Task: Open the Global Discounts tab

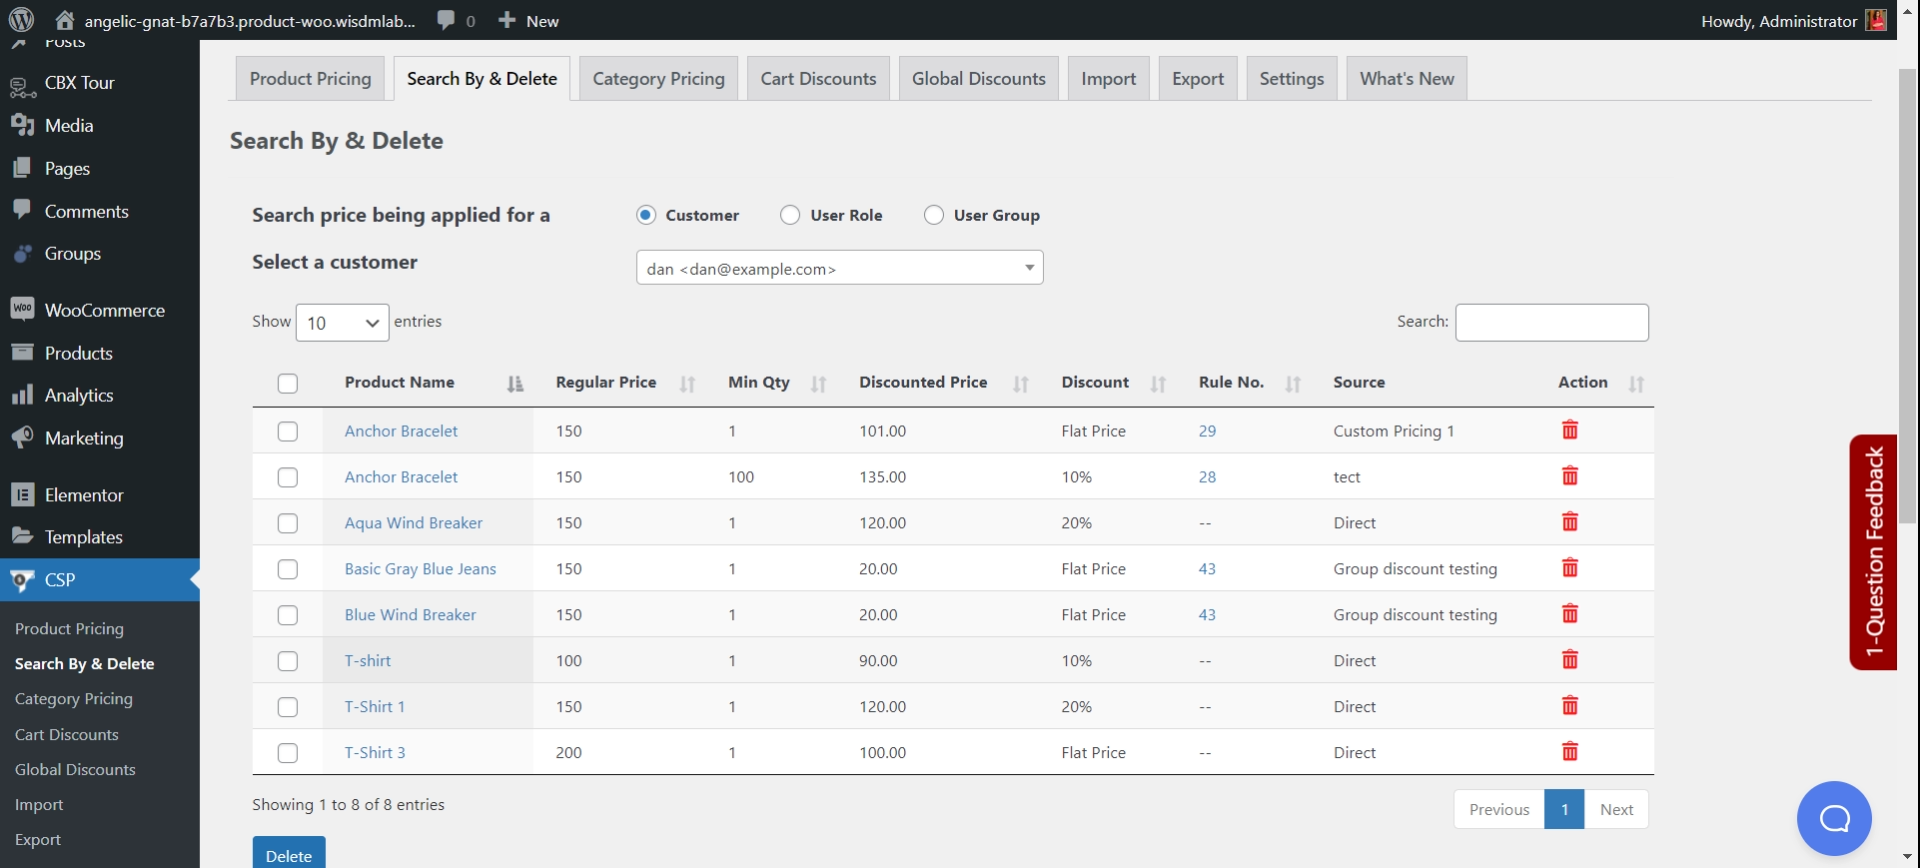Action: pyautogui.click(x=978, y=79)
